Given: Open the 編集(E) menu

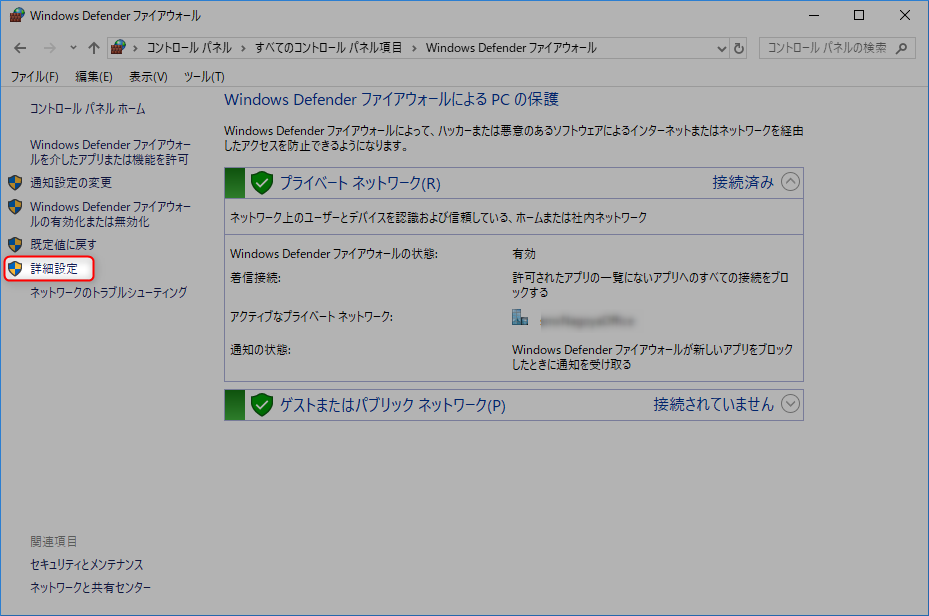Looking at the screenshot, I should [x=94, y=77].
